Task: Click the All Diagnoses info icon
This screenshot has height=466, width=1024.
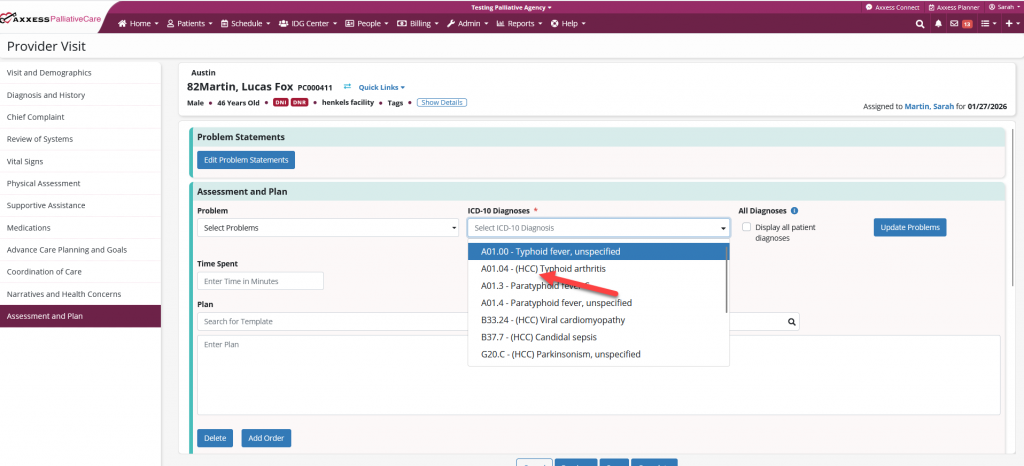Action: point(794,211)
